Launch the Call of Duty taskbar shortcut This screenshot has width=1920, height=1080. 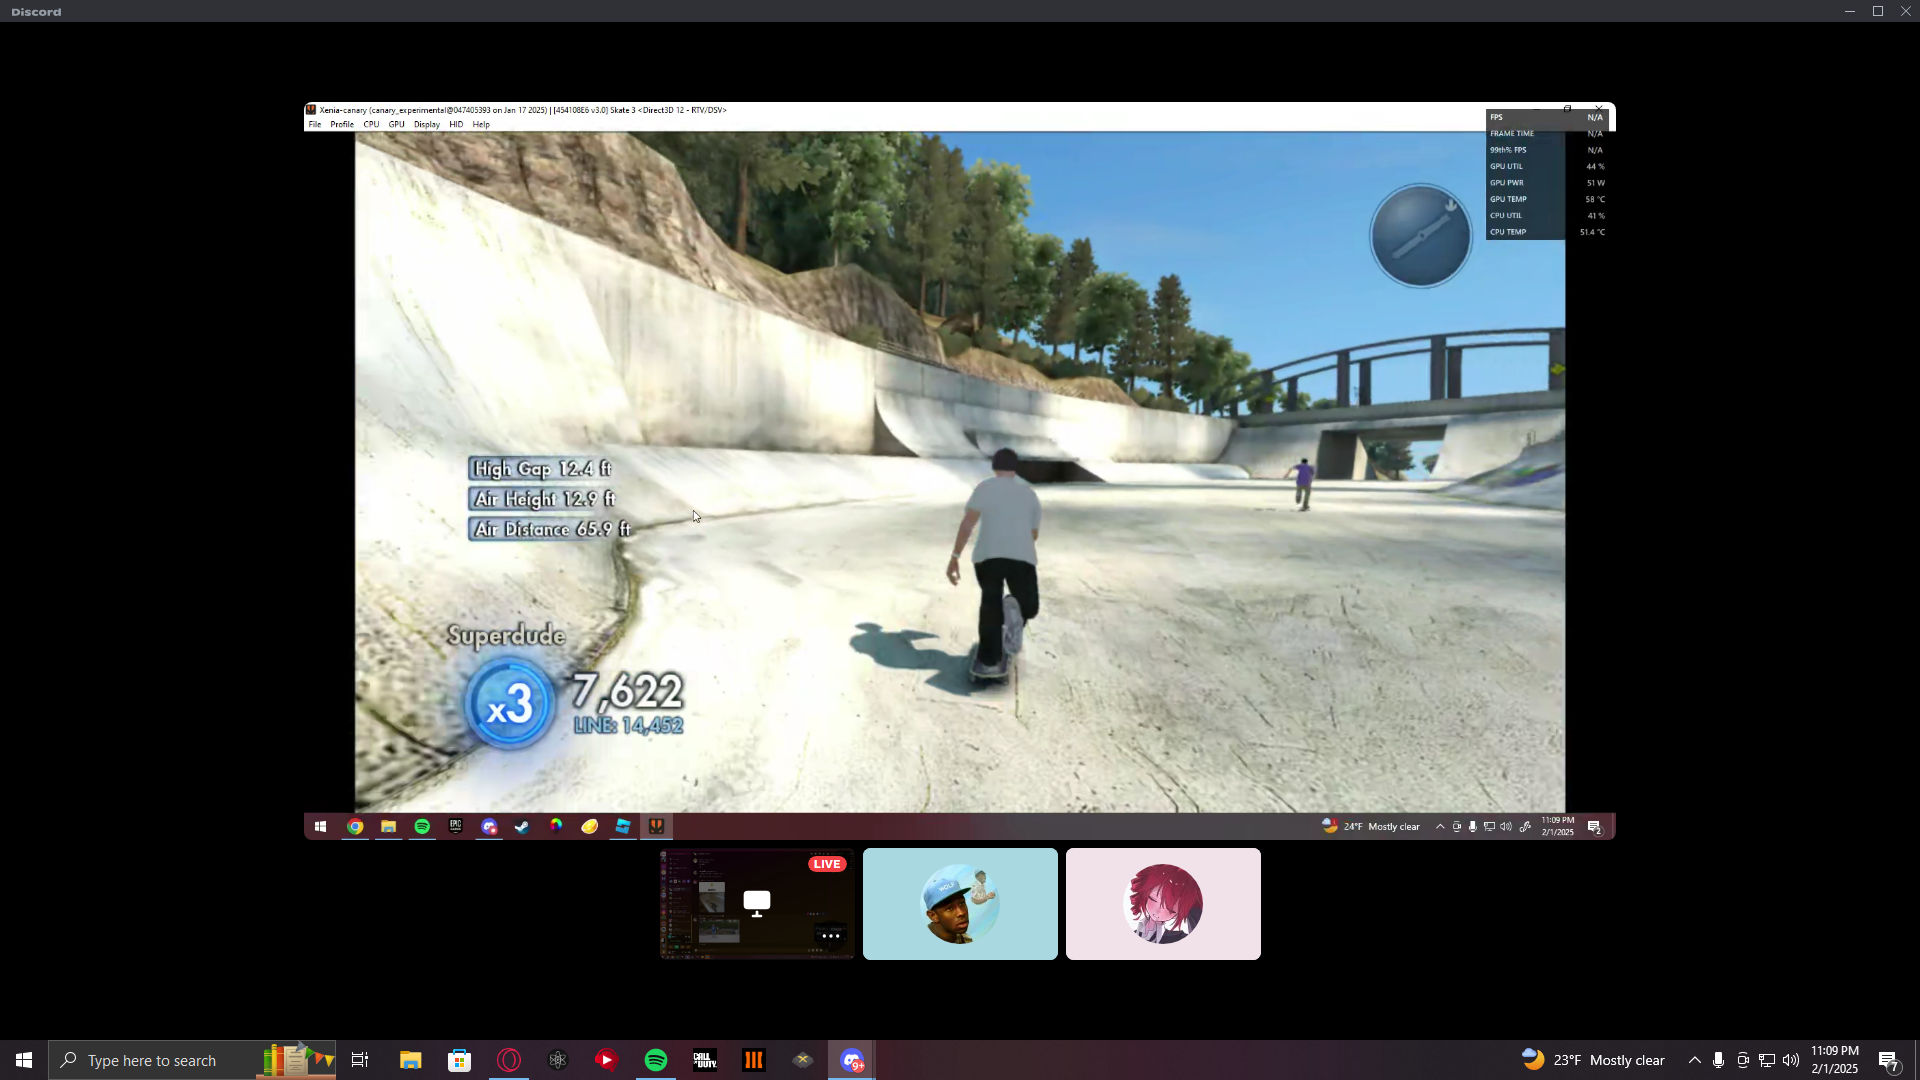[x=705, y=1060]
